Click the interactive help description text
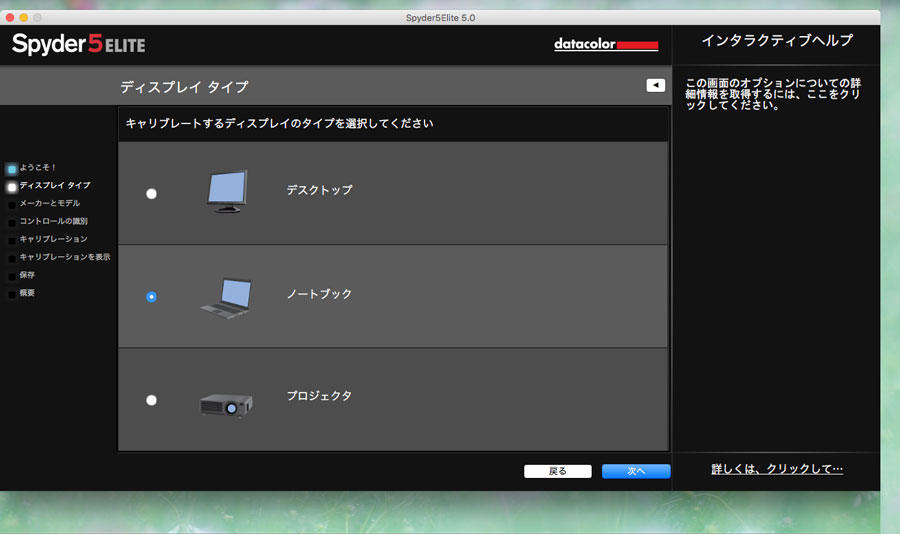The image size is (900, 534). (773, 94)
